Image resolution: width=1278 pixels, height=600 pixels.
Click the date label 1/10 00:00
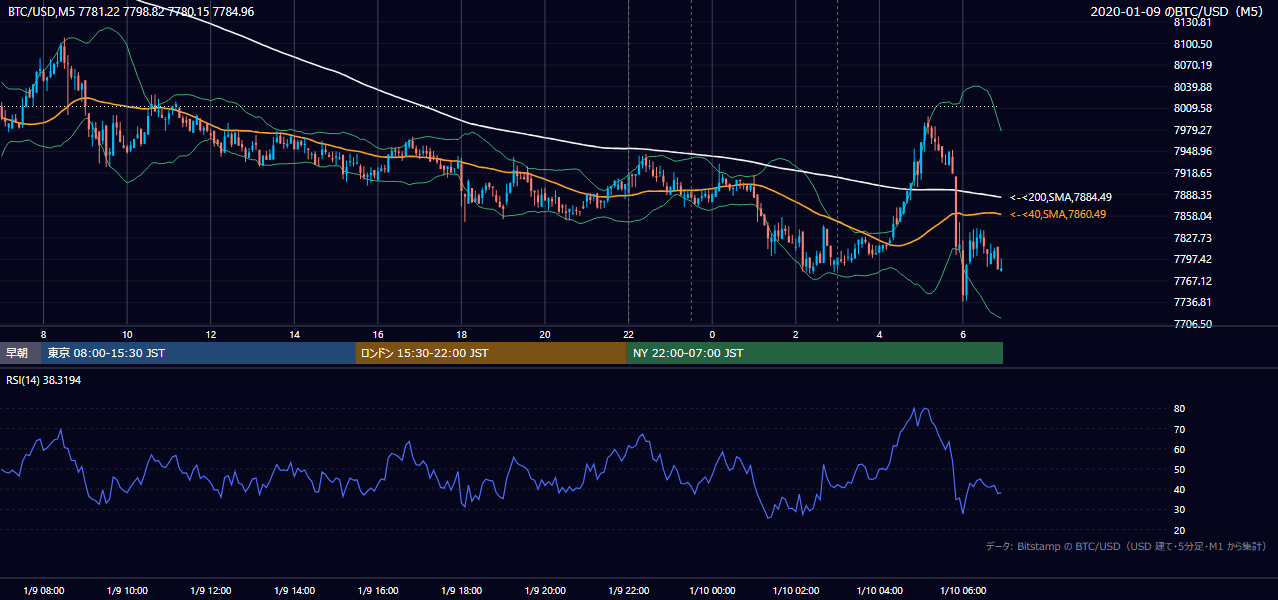[712, 590]
